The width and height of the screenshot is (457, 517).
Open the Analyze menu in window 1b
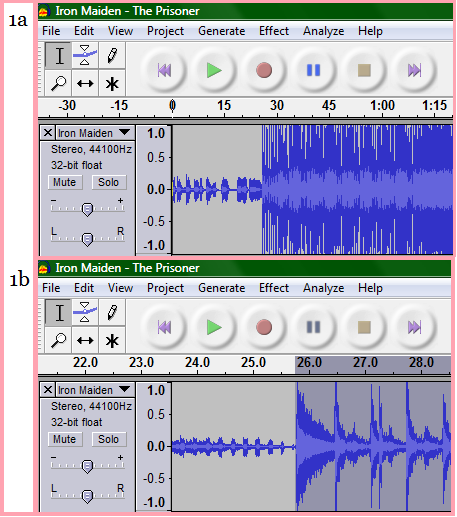323,288
